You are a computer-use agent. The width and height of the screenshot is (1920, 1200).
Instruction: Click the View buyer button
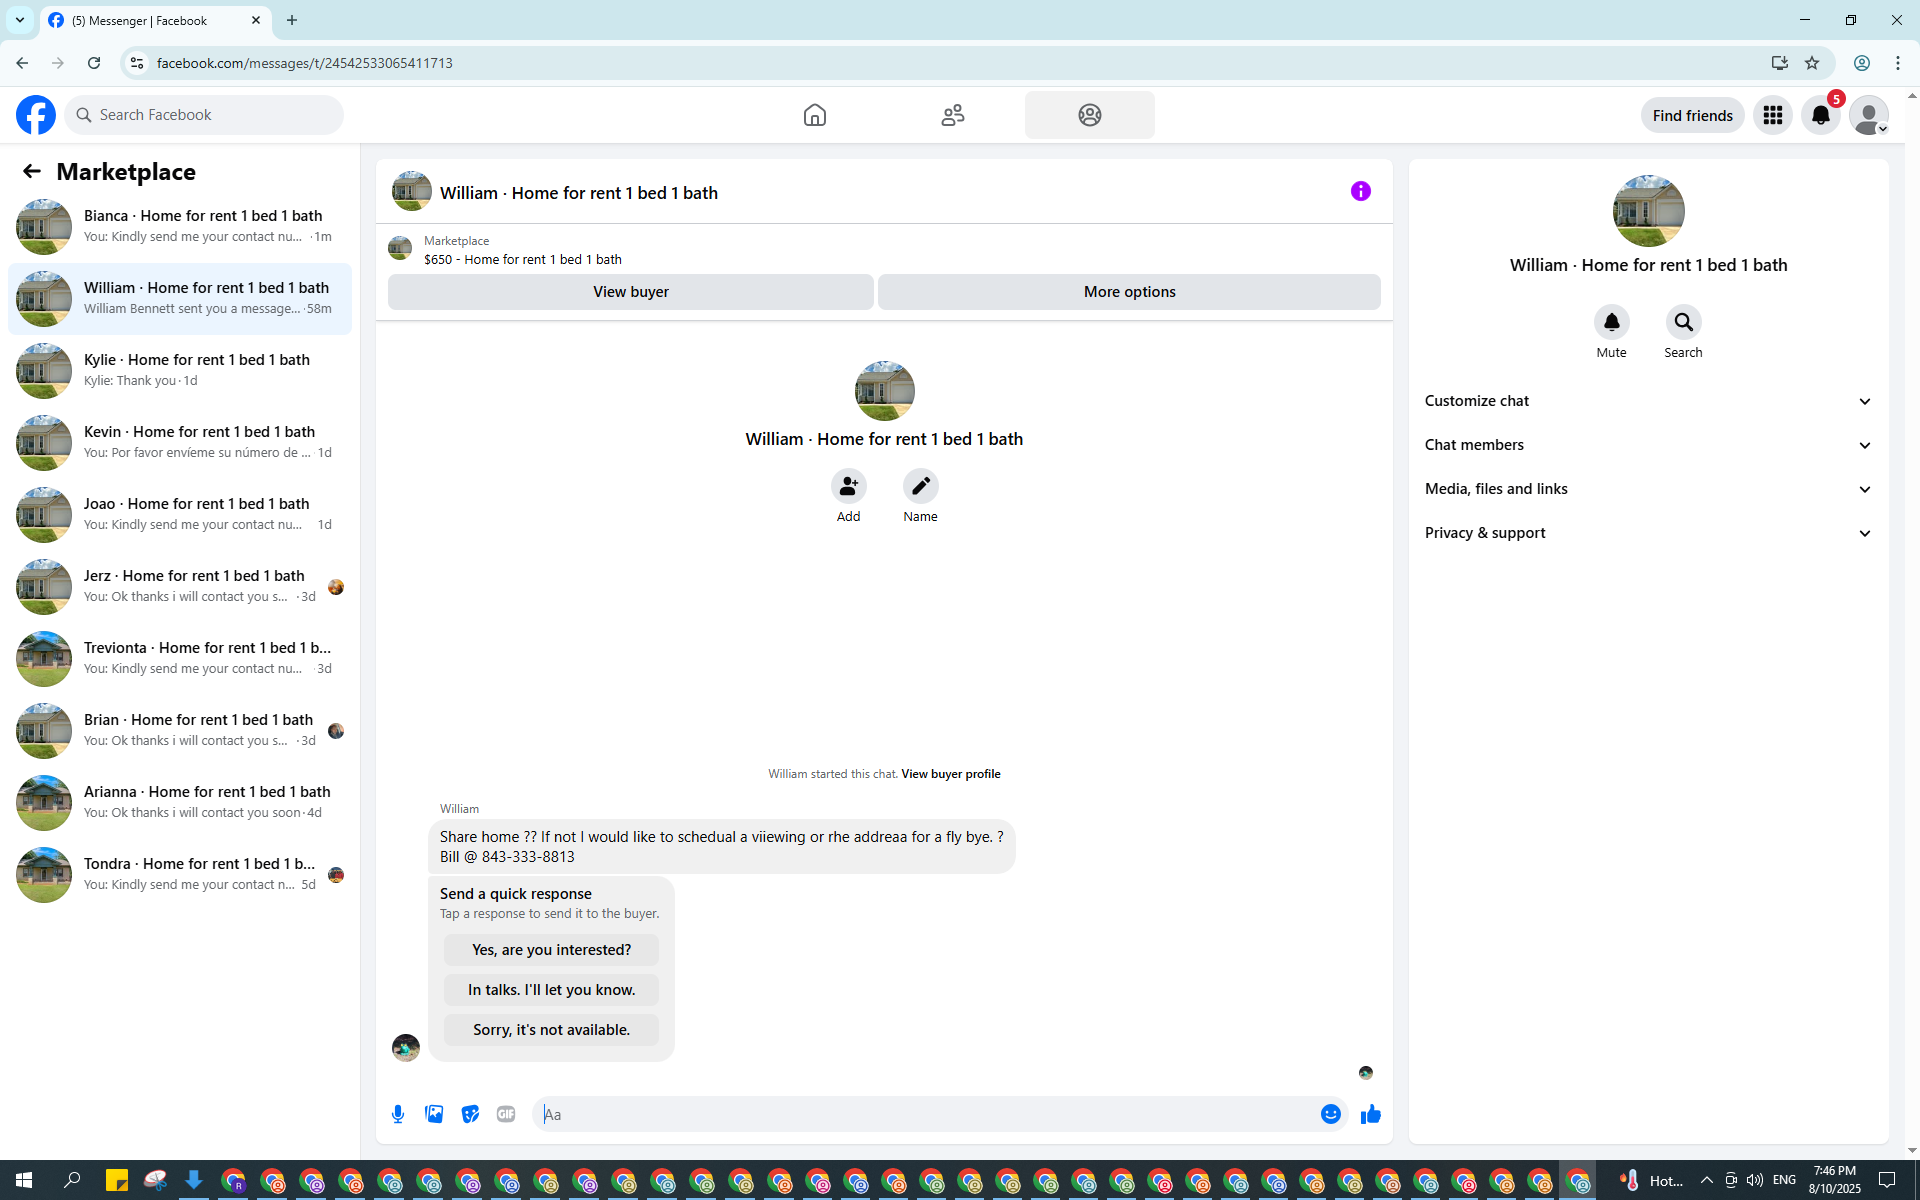pos(630,292)
